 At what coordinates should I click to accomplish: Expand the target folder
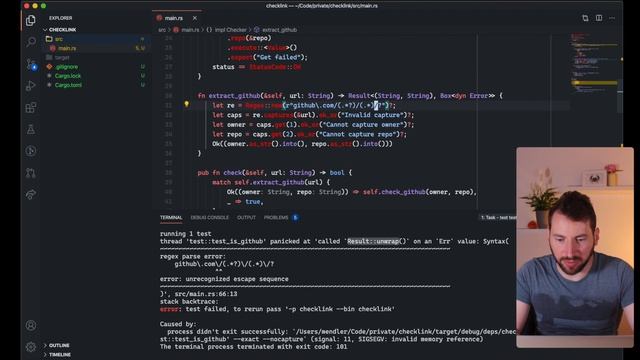pos(62,58)
